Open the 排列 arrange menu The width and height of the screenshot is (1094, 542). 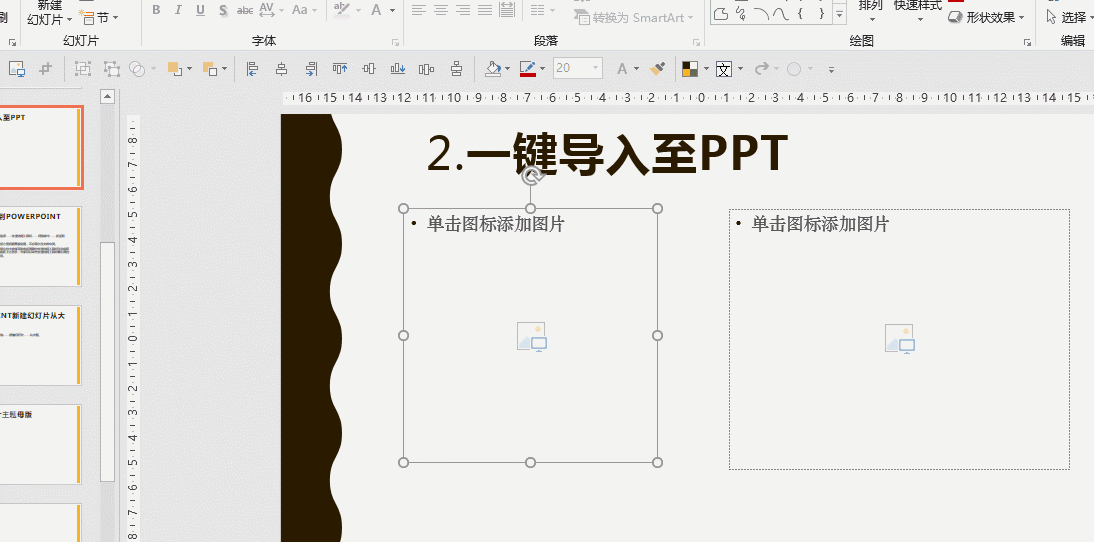[870, 10]
